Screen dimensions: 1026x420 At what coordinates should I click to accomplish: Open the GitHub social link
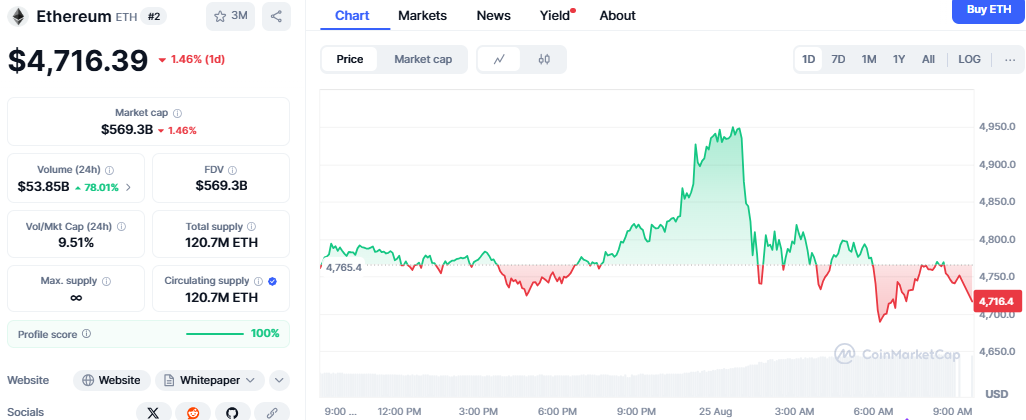point(232,412)
